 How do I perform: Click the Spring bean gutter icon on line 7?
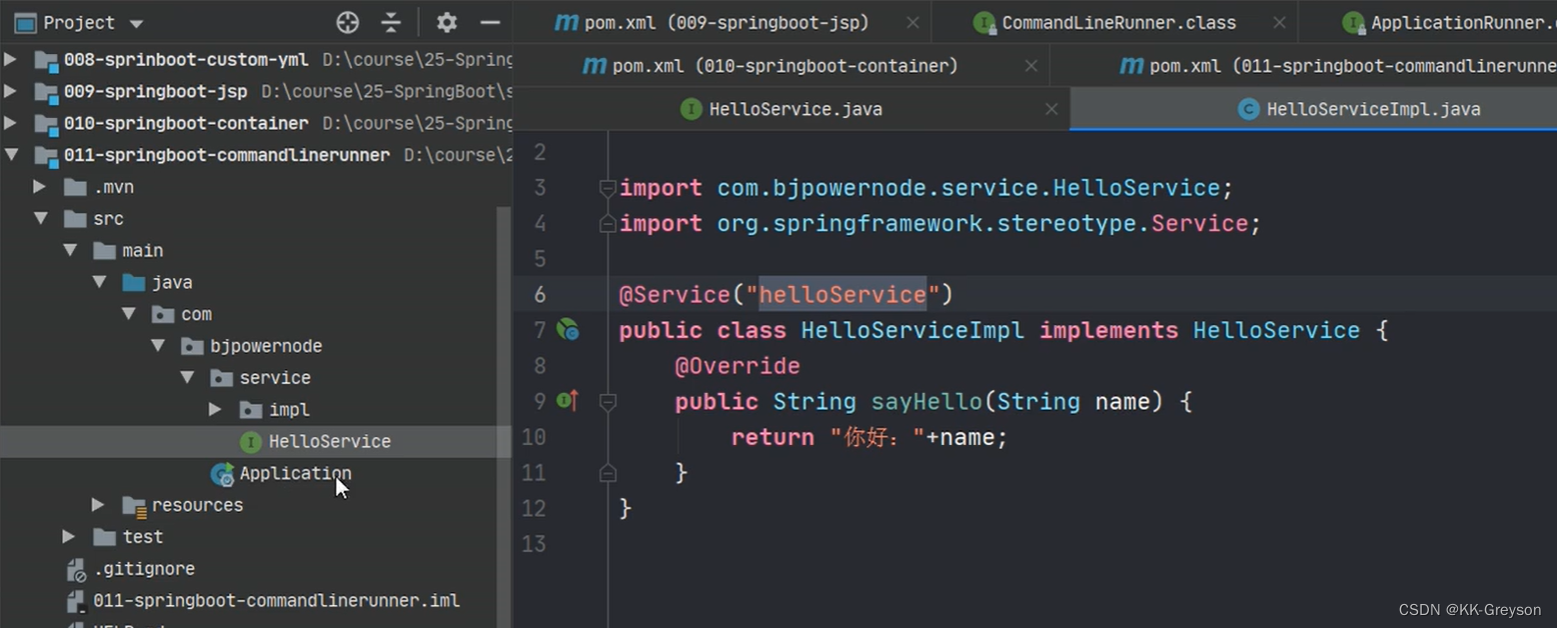(x=568, y=329)
